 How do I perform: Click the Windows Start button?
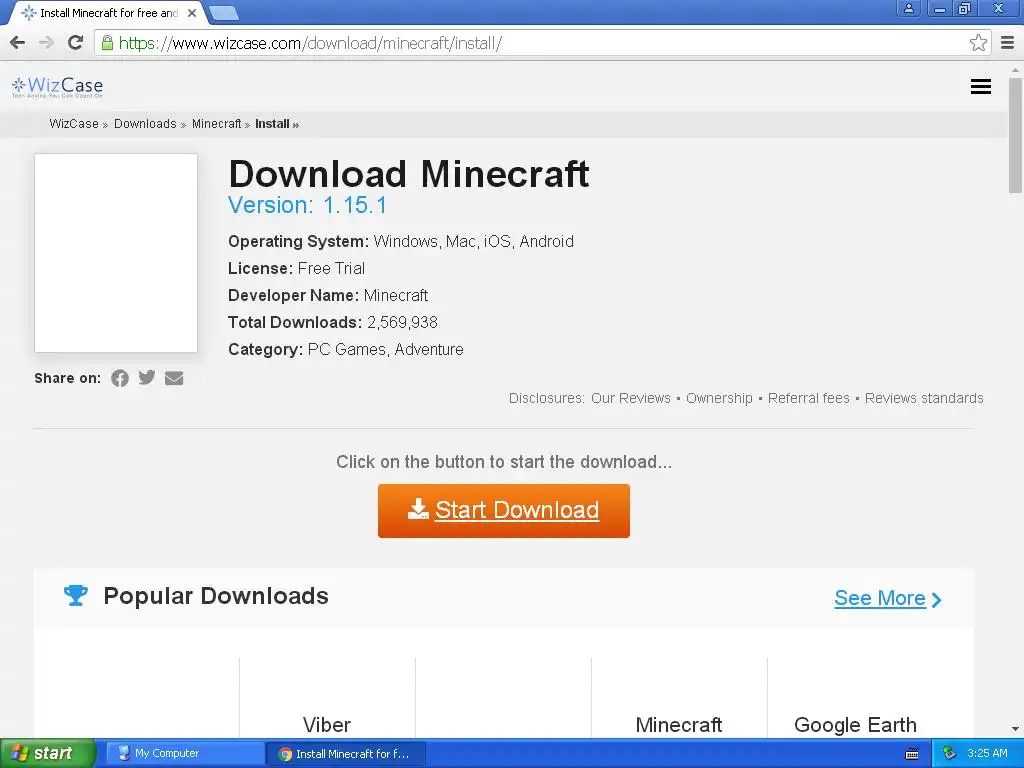pos(48,754)
